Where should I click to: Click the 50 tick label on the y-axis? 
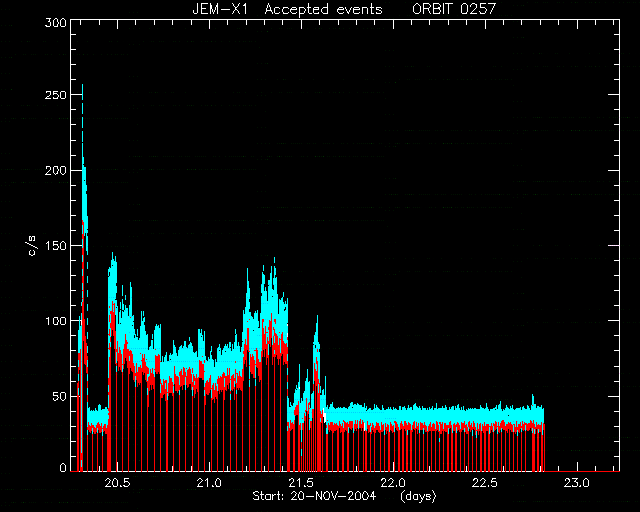tap(59, 396)
